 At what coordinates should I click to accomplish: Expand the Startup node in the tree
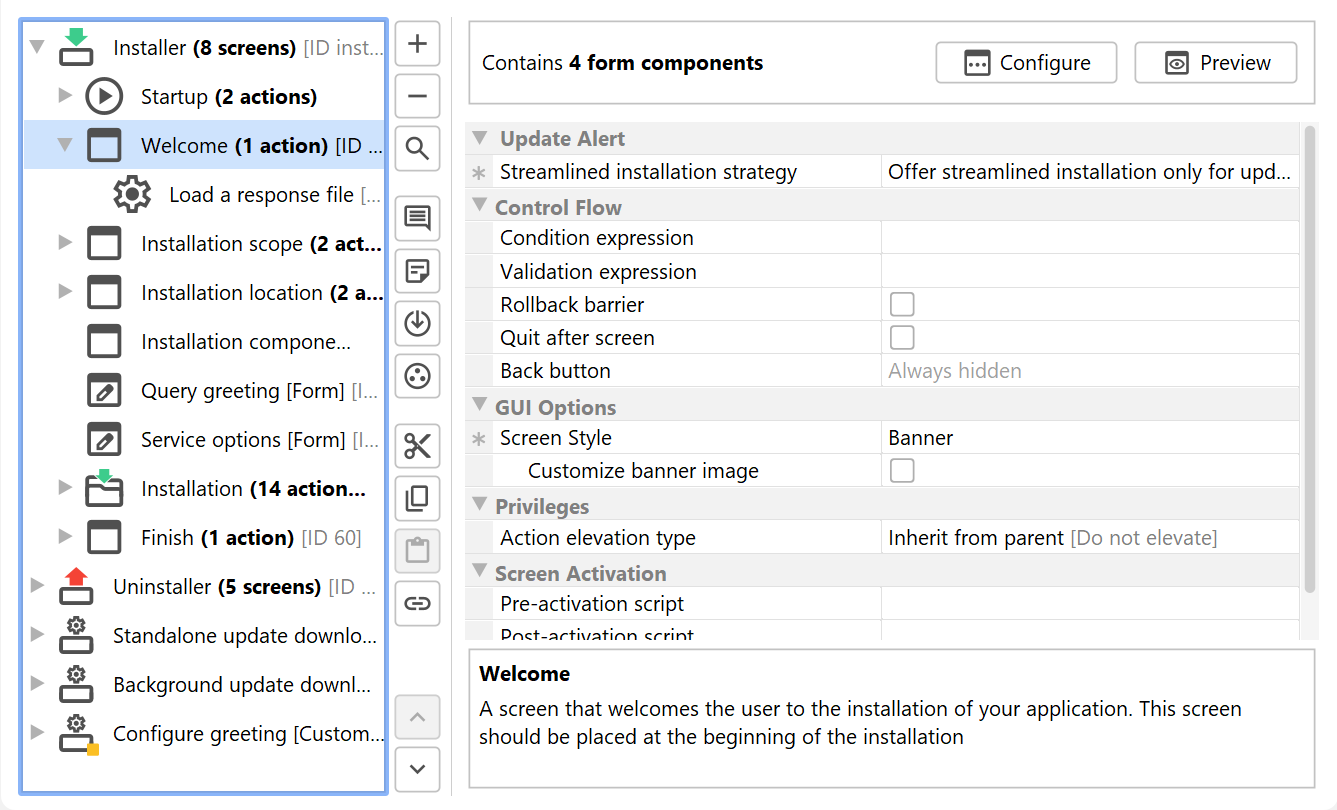click(65, 96)
